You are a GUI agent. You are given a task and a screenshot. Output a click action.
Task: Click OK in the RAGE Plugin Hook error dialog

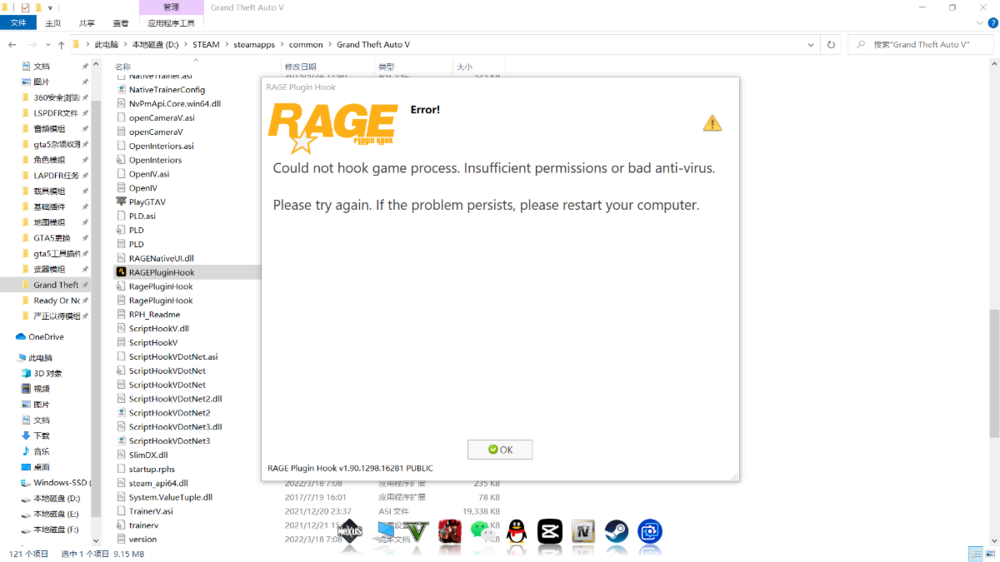(x=500, y=450)
